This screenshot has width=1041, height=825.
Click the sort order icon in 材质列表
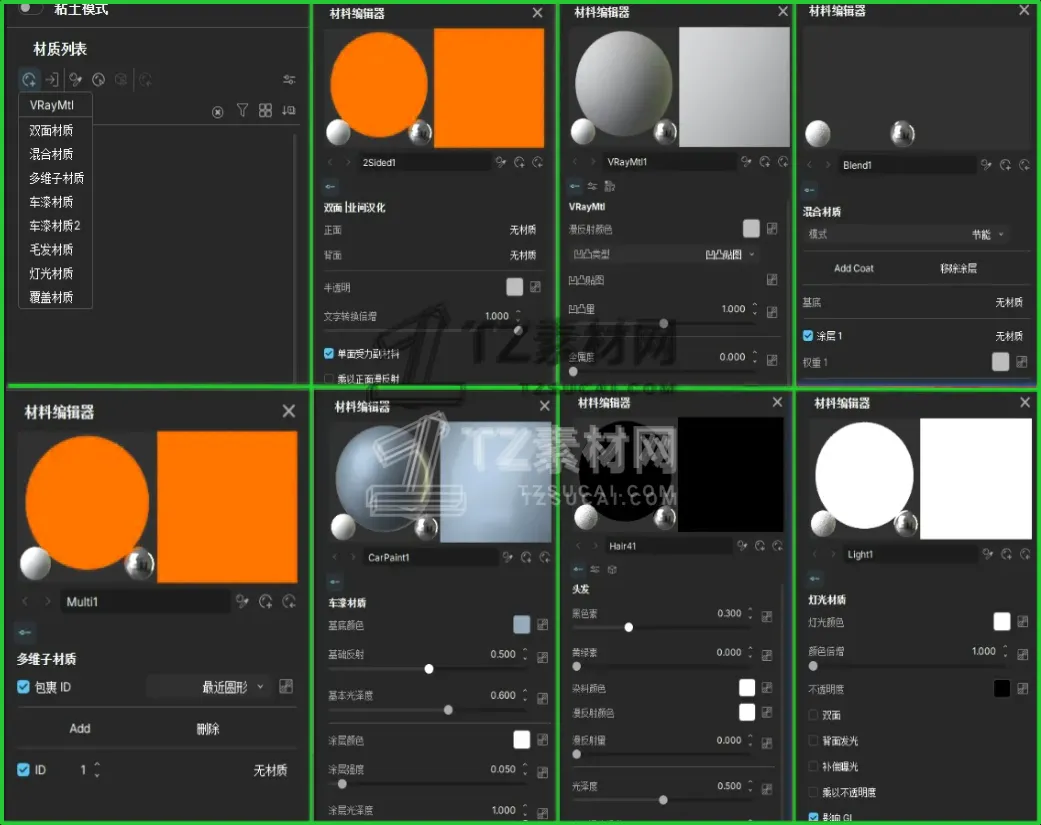288,110
